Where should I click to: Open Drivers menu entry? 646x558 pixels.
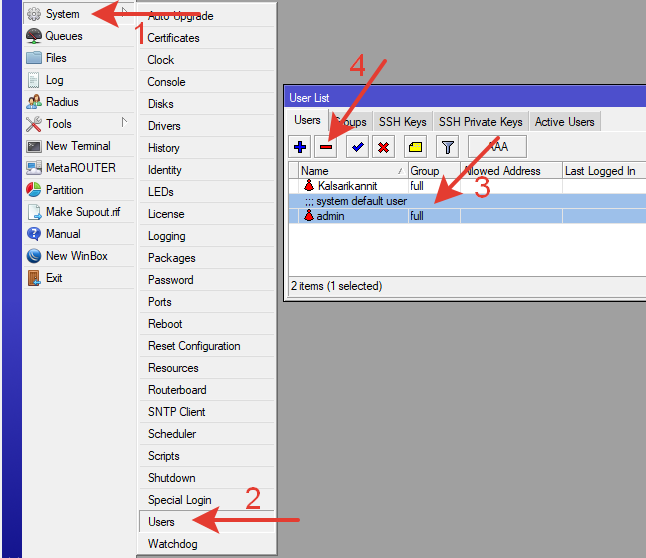point(207,126)
